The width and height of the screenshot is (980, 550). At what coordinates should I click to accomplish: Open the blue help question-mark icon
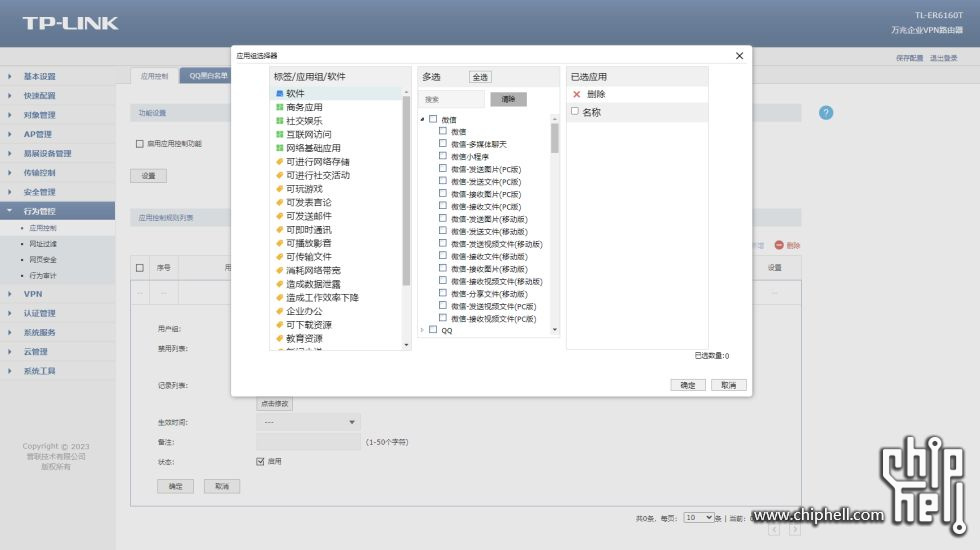point(826,112)
